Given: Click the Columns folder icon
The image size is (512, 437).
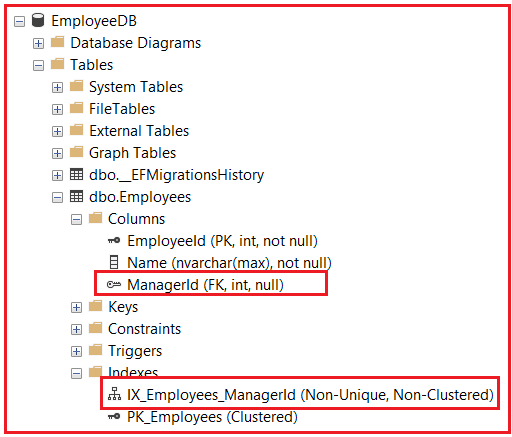Looking at the screenshot, I should coord(96,218).
